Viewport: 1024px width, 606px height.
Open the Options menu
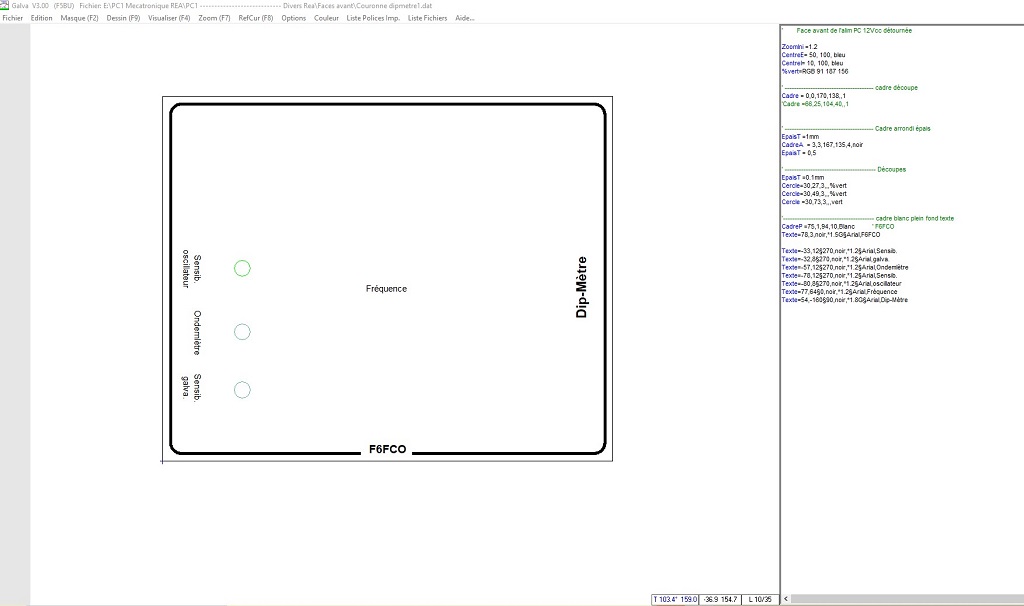click(x=294, y=18)
